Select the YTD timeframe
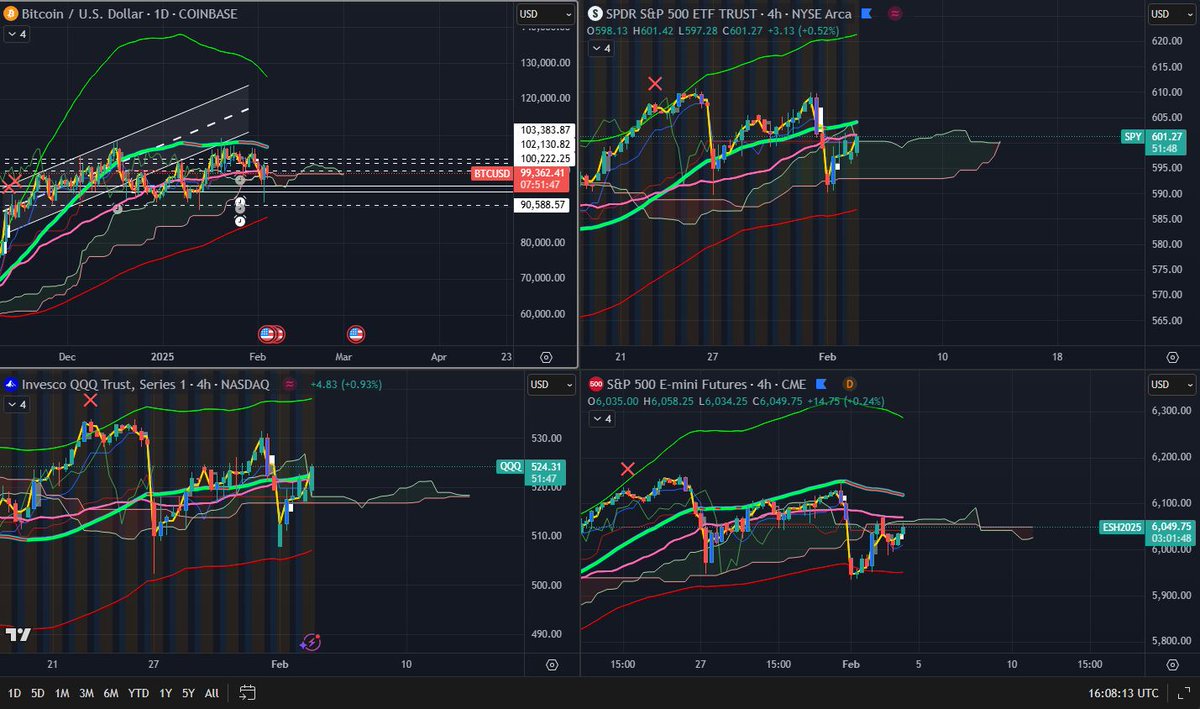Viewport: 1200px width, 709px height. click(138, 692)
